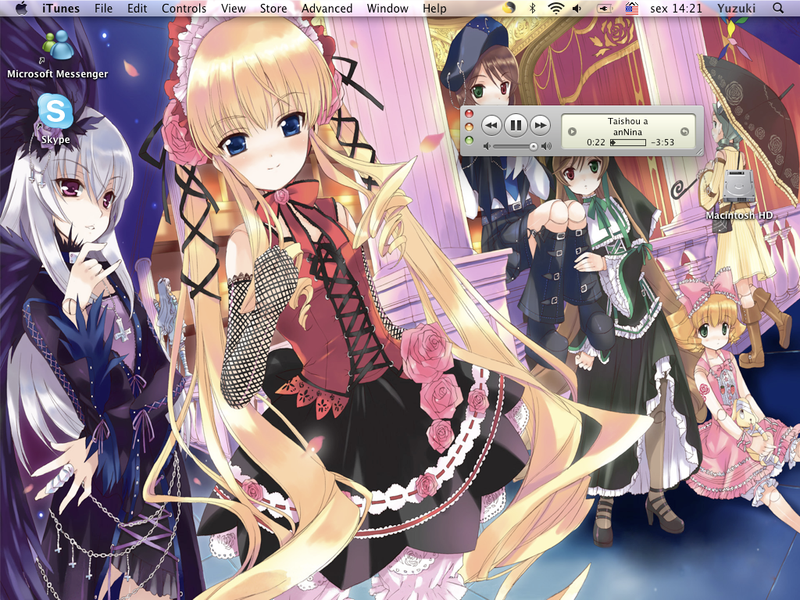
Task: Open the Window menu
Action: [387, 8]
